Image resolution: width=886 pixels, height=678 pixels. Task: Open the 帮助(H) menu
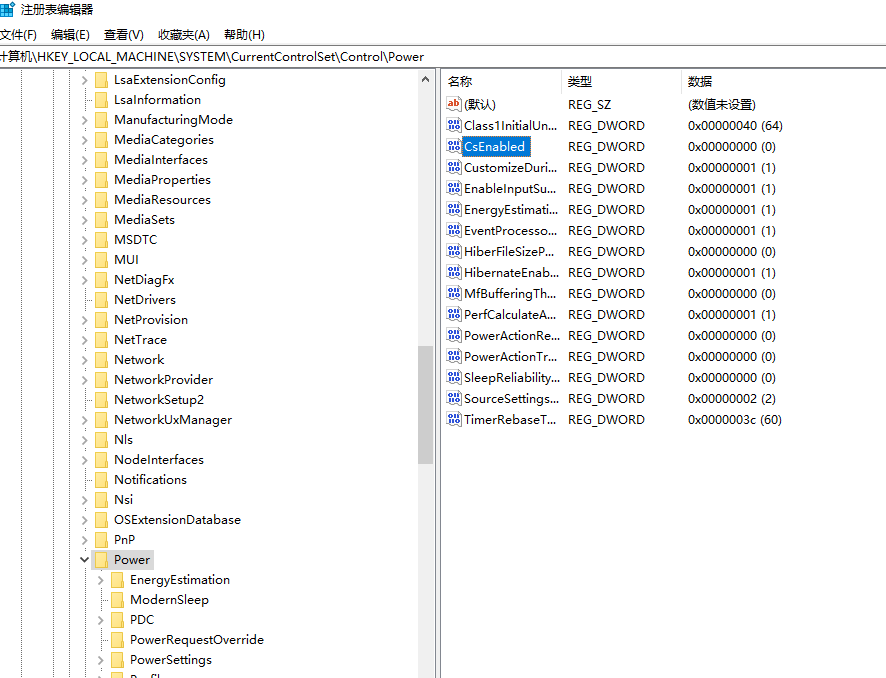pos(244,34)
